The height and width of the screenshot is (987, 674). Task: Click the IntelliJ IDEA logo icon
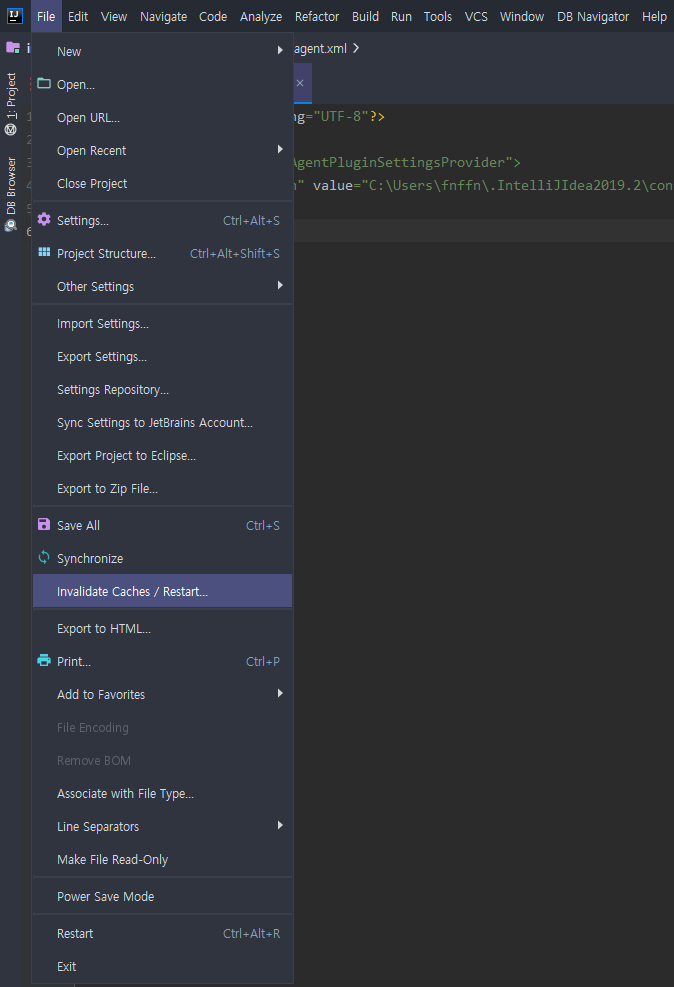[14, 16]
